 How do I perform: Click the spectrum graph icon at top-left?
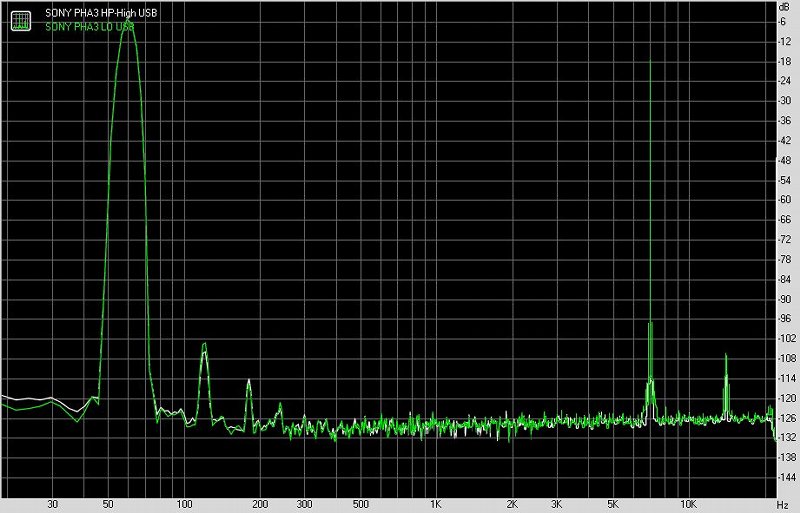21,20
